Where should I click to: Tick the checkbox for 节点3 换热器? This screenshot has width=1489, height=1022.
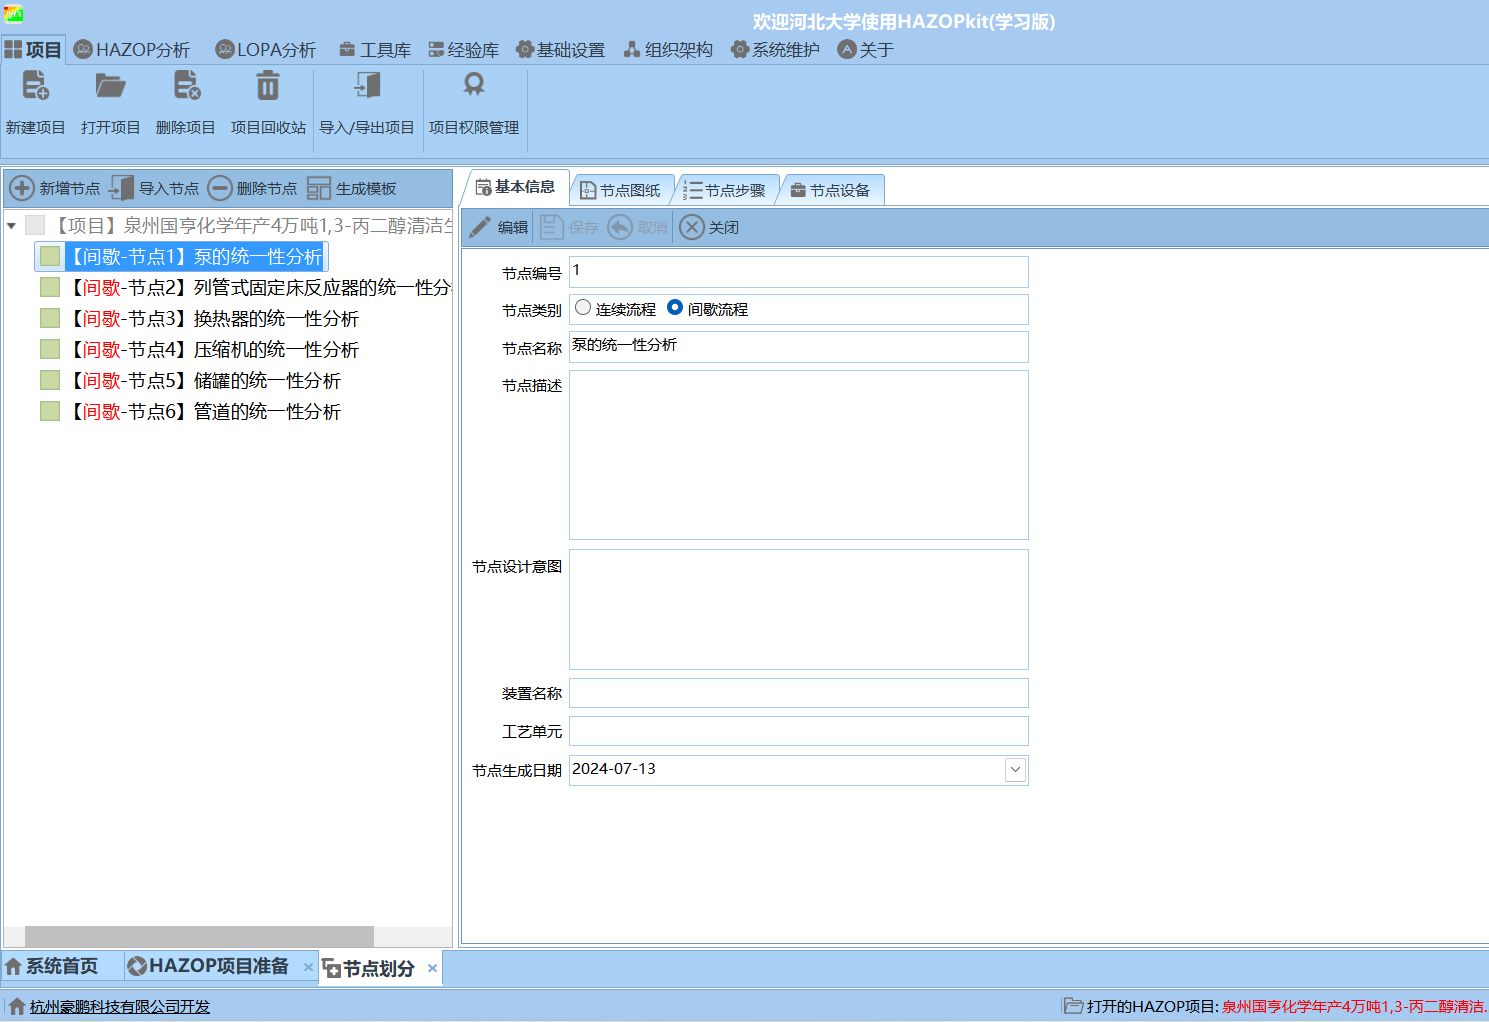coord(50,318)
